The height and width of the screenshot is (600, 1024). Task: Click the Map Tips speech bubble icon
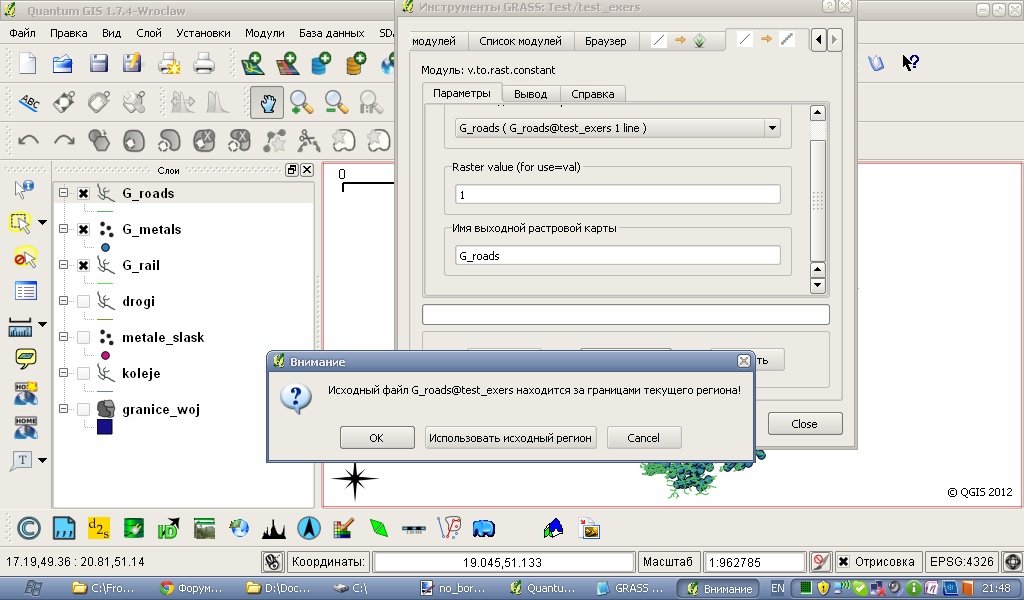(x=25, y=358)
